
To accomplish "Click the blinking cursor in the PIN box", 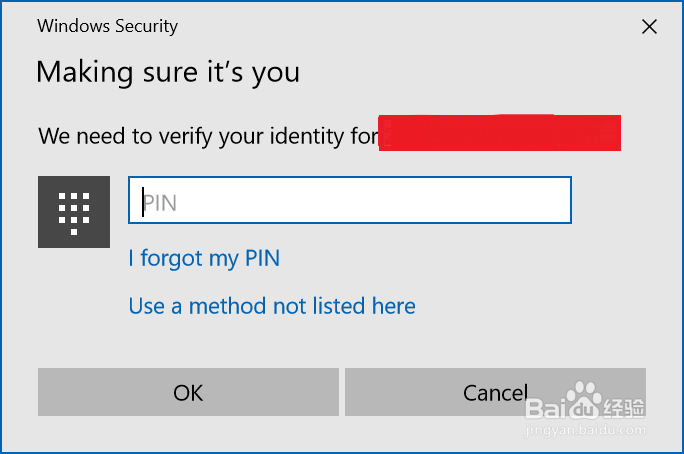I will [x=143, y=202].
